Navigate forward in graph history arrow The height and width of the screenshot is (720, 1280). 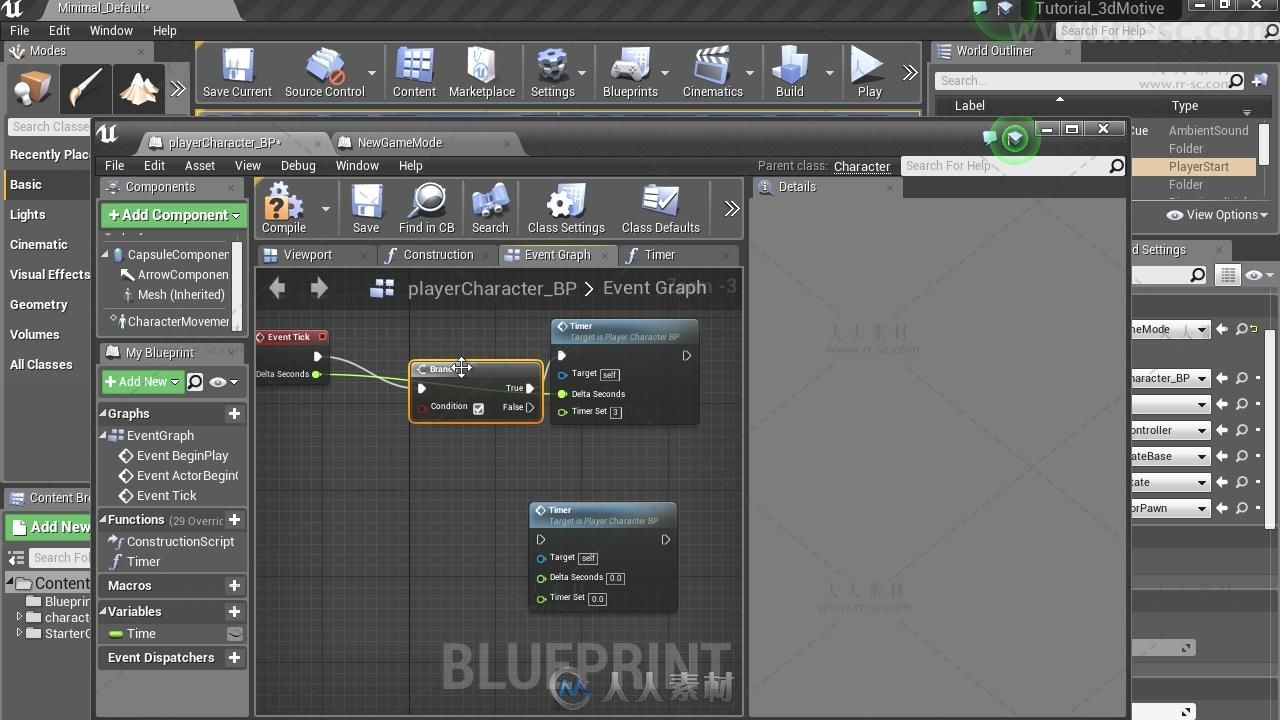(x=319, y=288)
